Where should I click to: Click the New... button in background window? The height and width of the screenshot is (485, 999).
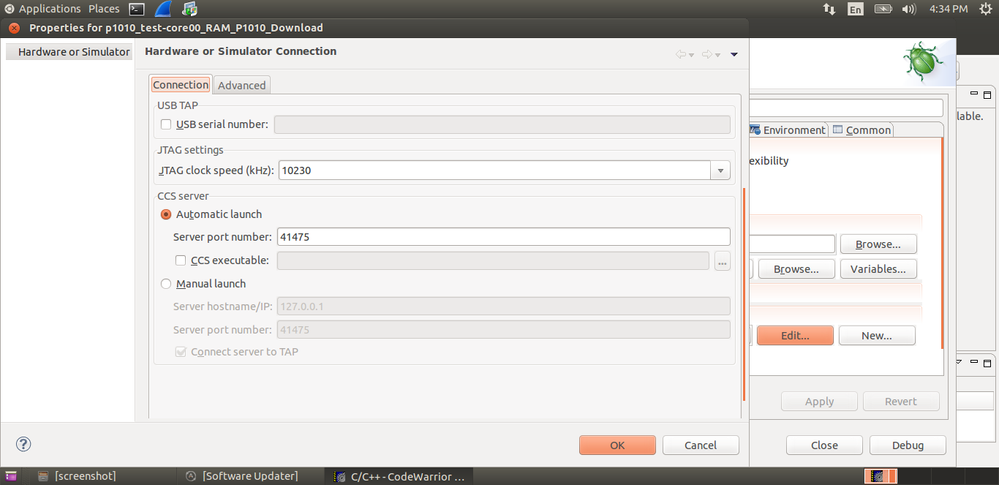click(877, 335)
